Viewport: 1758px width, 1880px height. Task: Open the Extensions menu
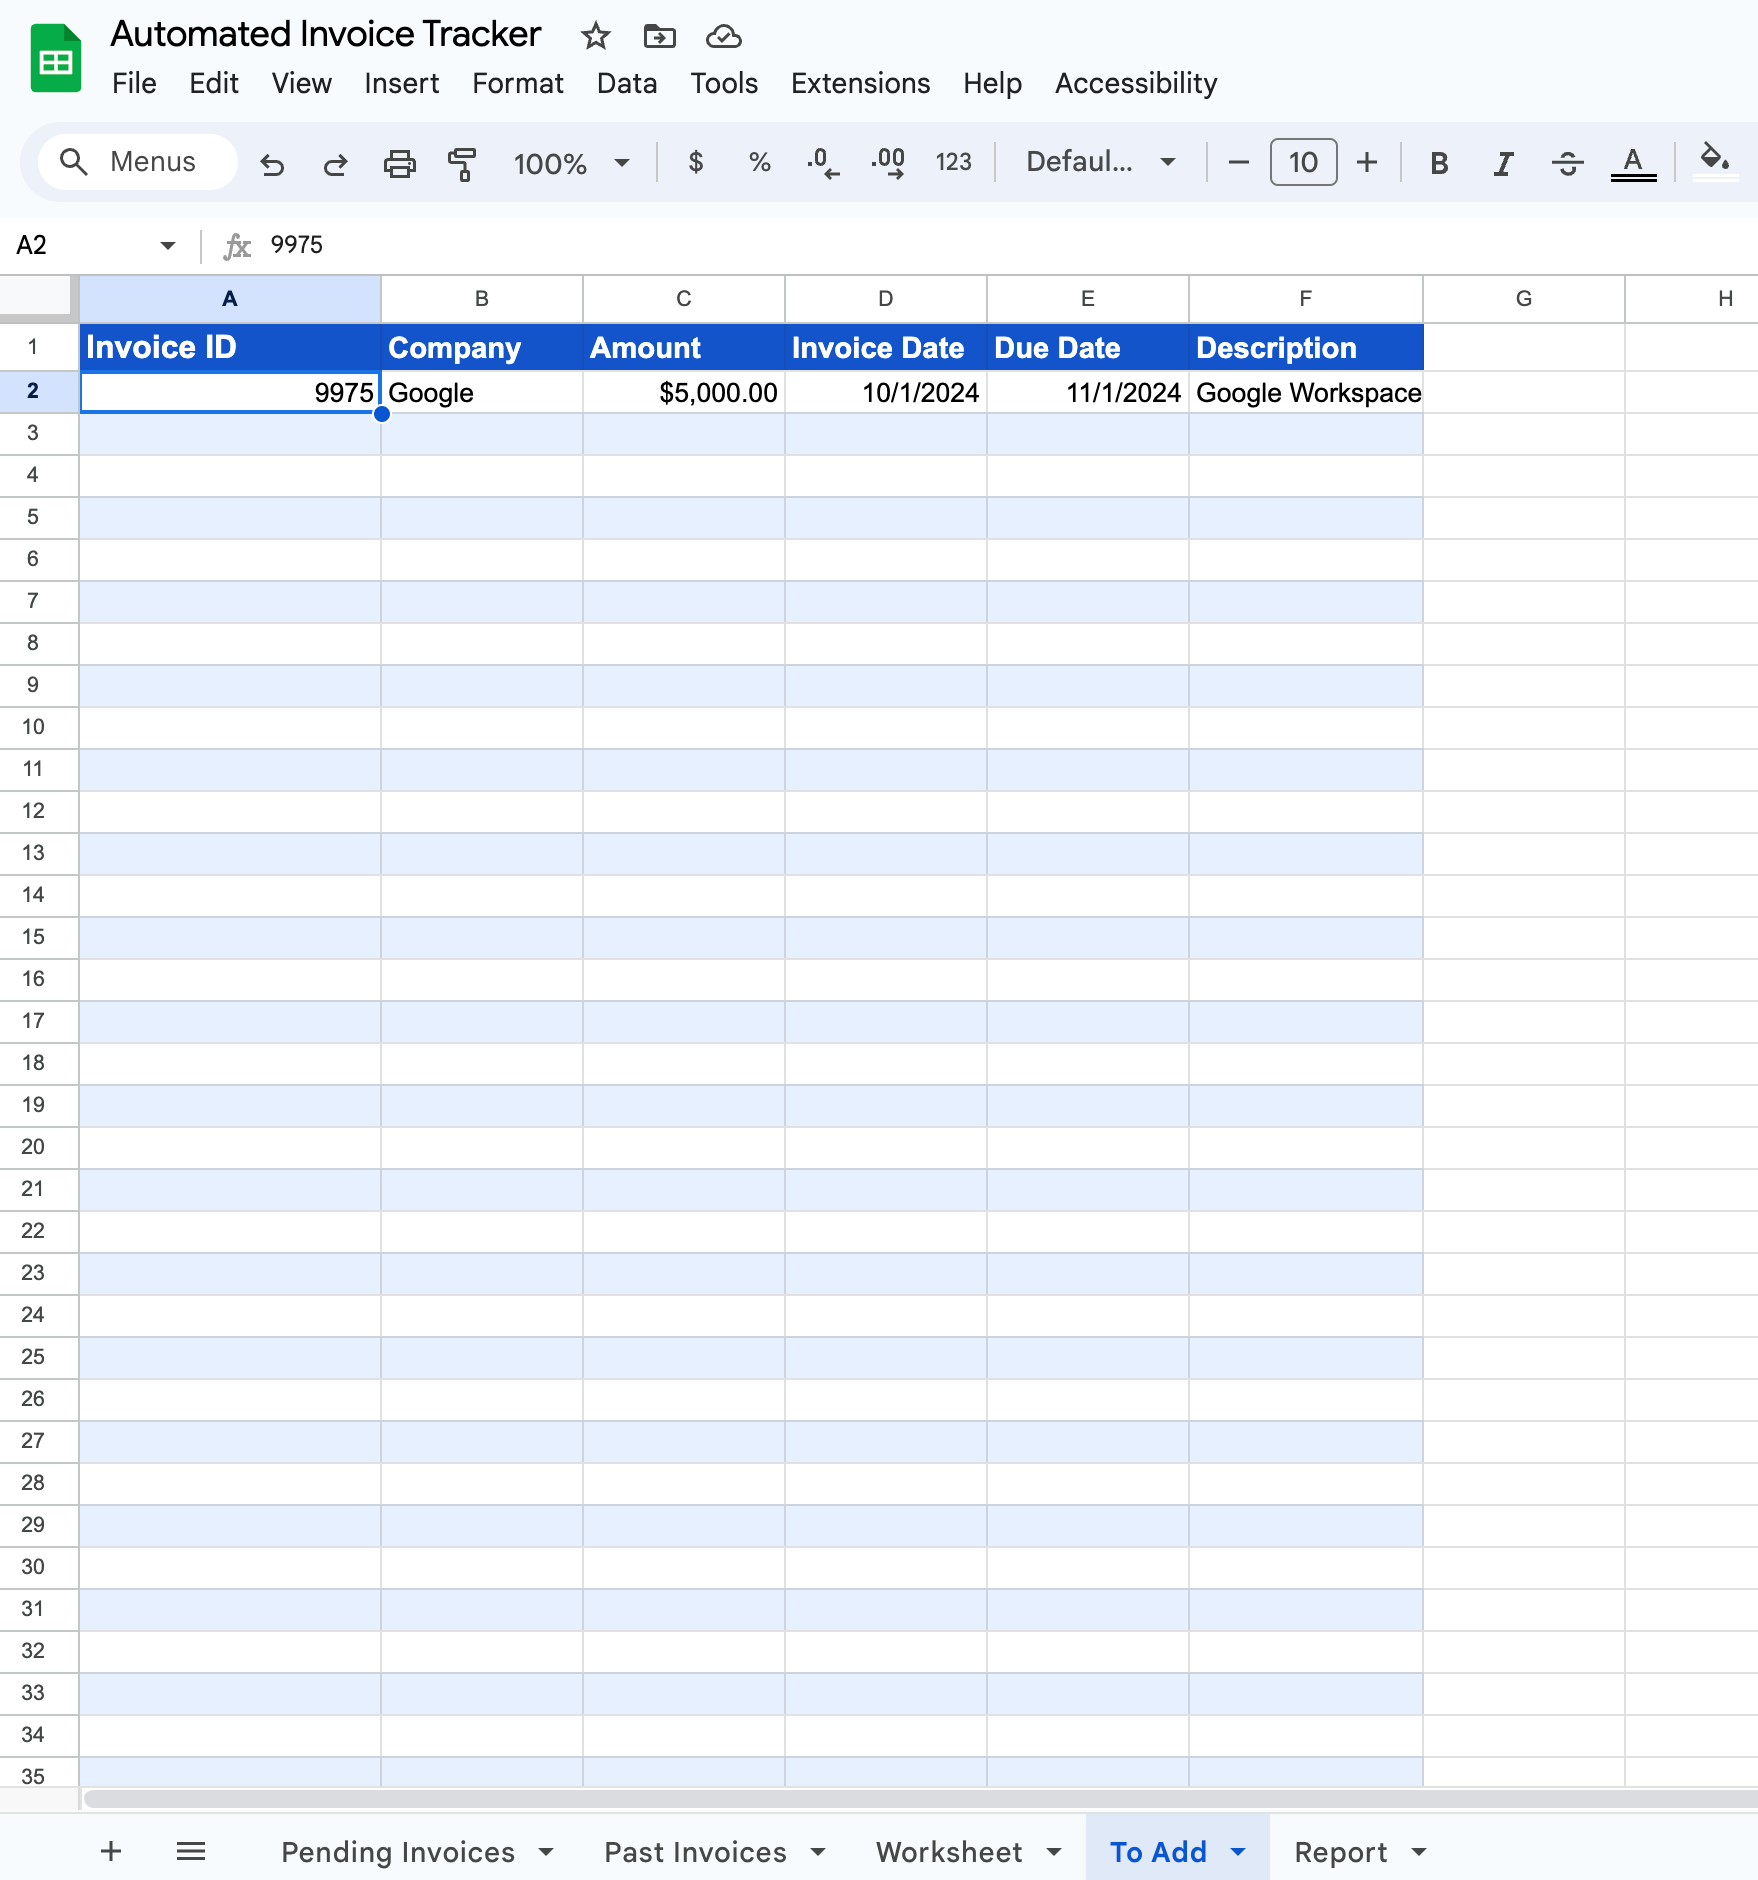pos(860,83)
